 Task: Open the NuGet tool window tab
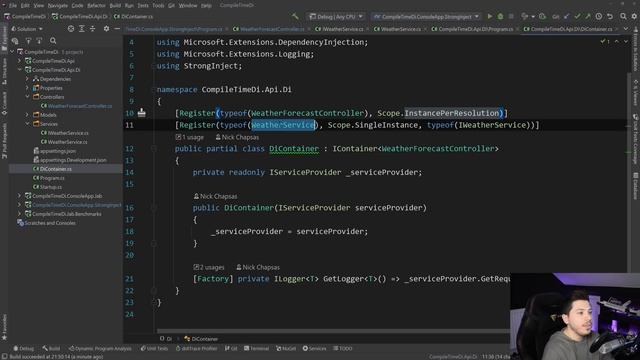pos(286,348)
